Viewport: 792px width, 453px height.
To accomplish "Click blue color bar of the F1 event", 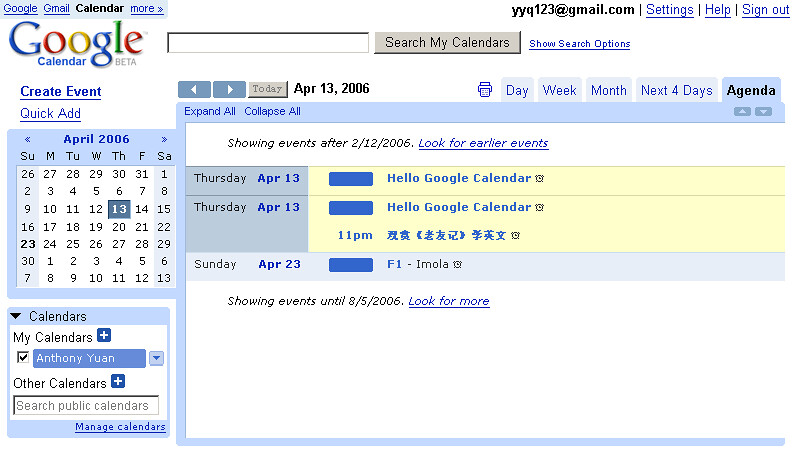I will click(351, 265).
